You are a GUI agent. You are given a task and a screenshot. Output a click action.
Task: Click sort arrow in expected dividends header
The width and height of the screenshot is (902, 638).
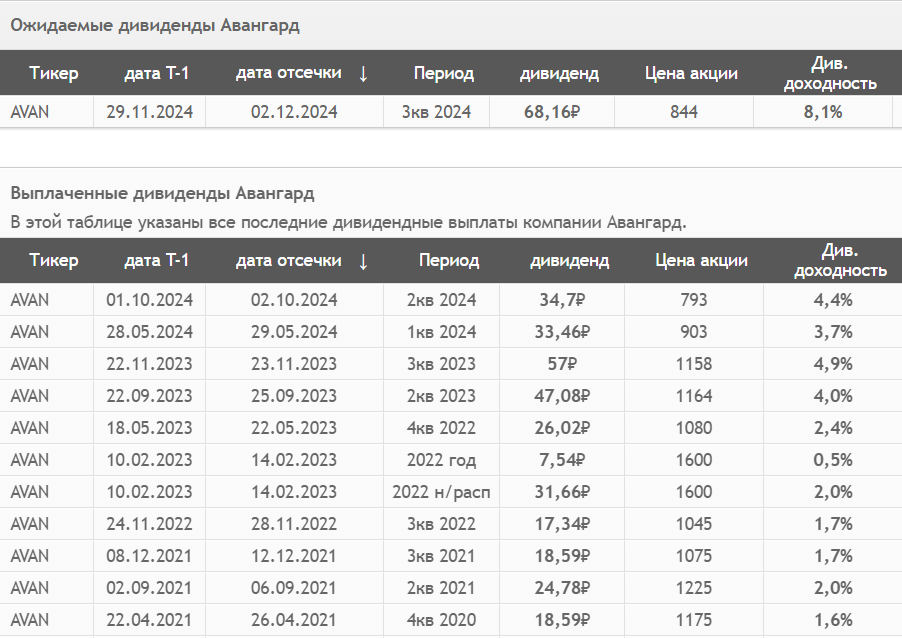point(363,74)
